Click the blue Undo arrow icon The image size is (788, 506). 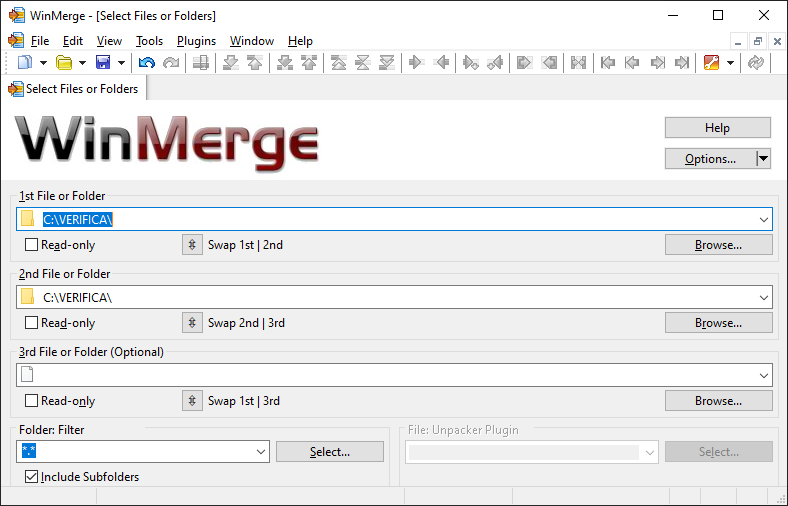[x=147, y=62]
